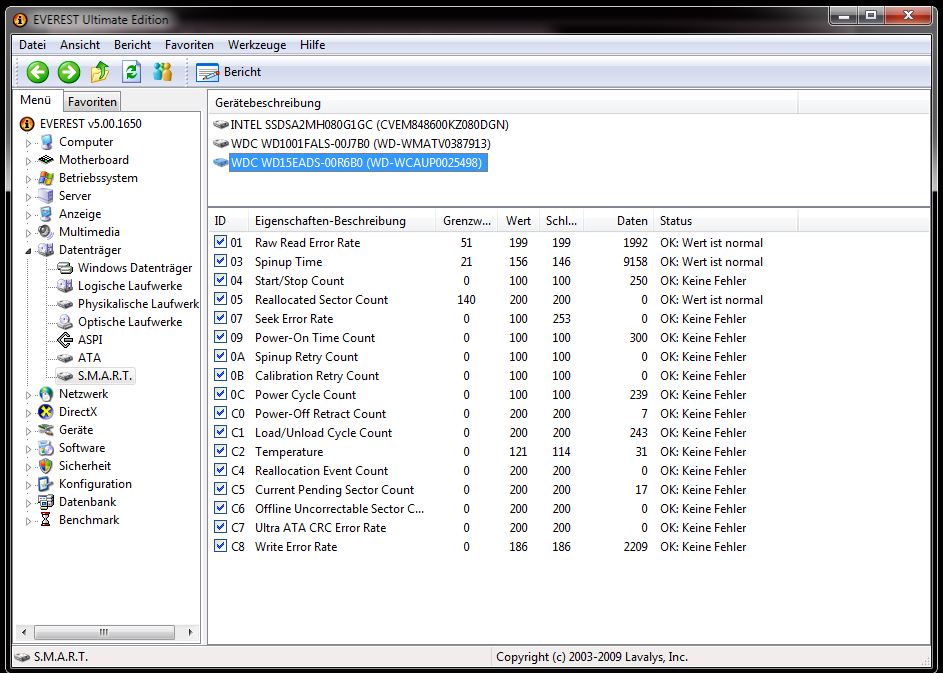Select the Betriebssystem Windows flag icon
This screenshot has width=943, height=673.
pos(46,178)
